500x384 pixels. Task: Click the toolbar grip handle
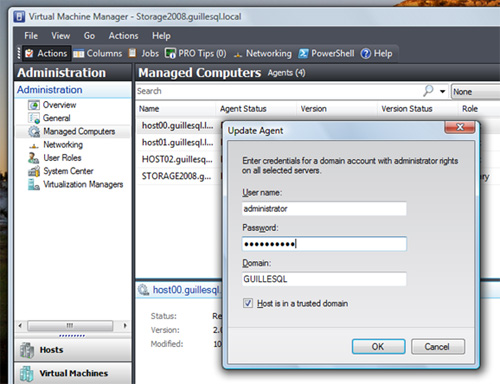pos(19,53)
